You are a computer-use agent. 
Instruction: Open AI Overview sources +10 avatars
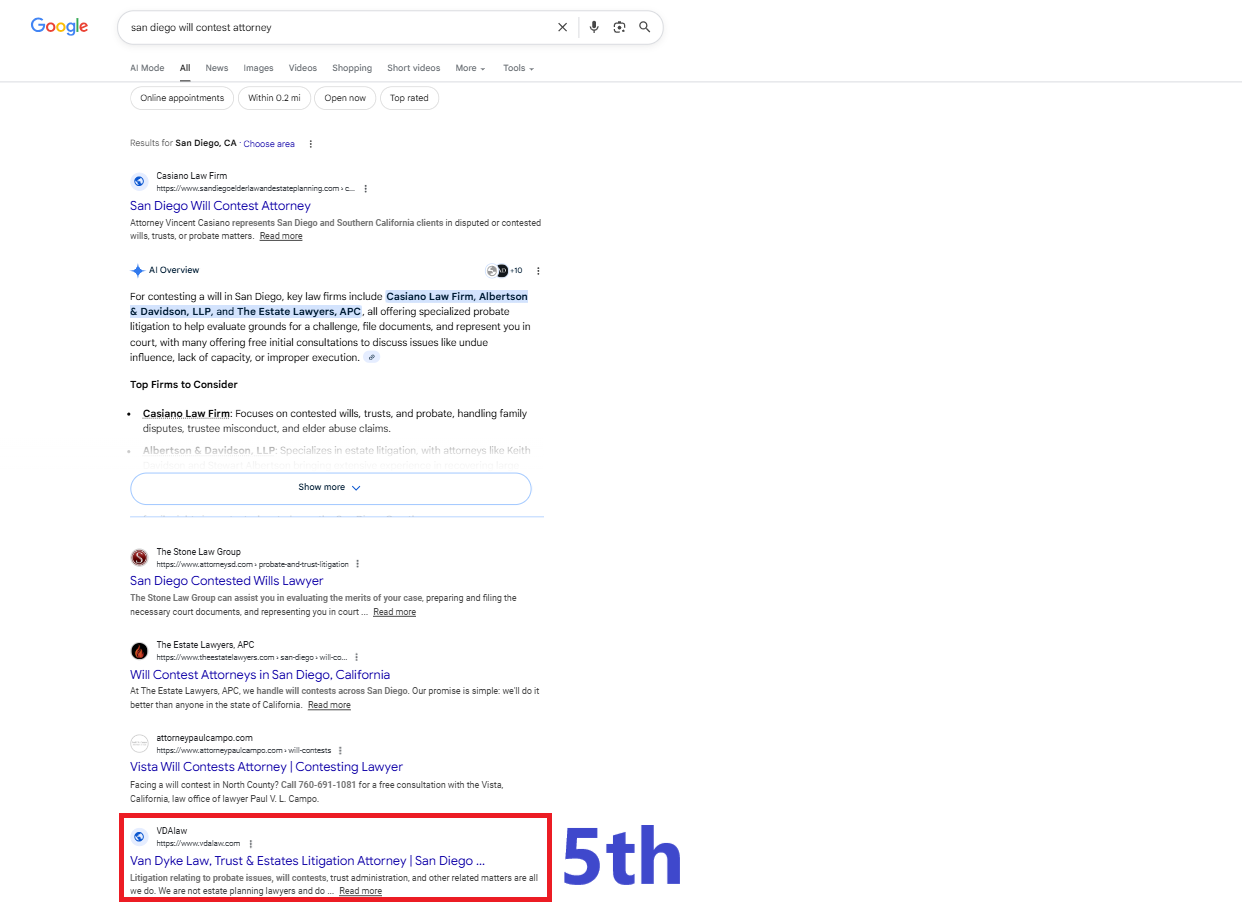[503, 270]
